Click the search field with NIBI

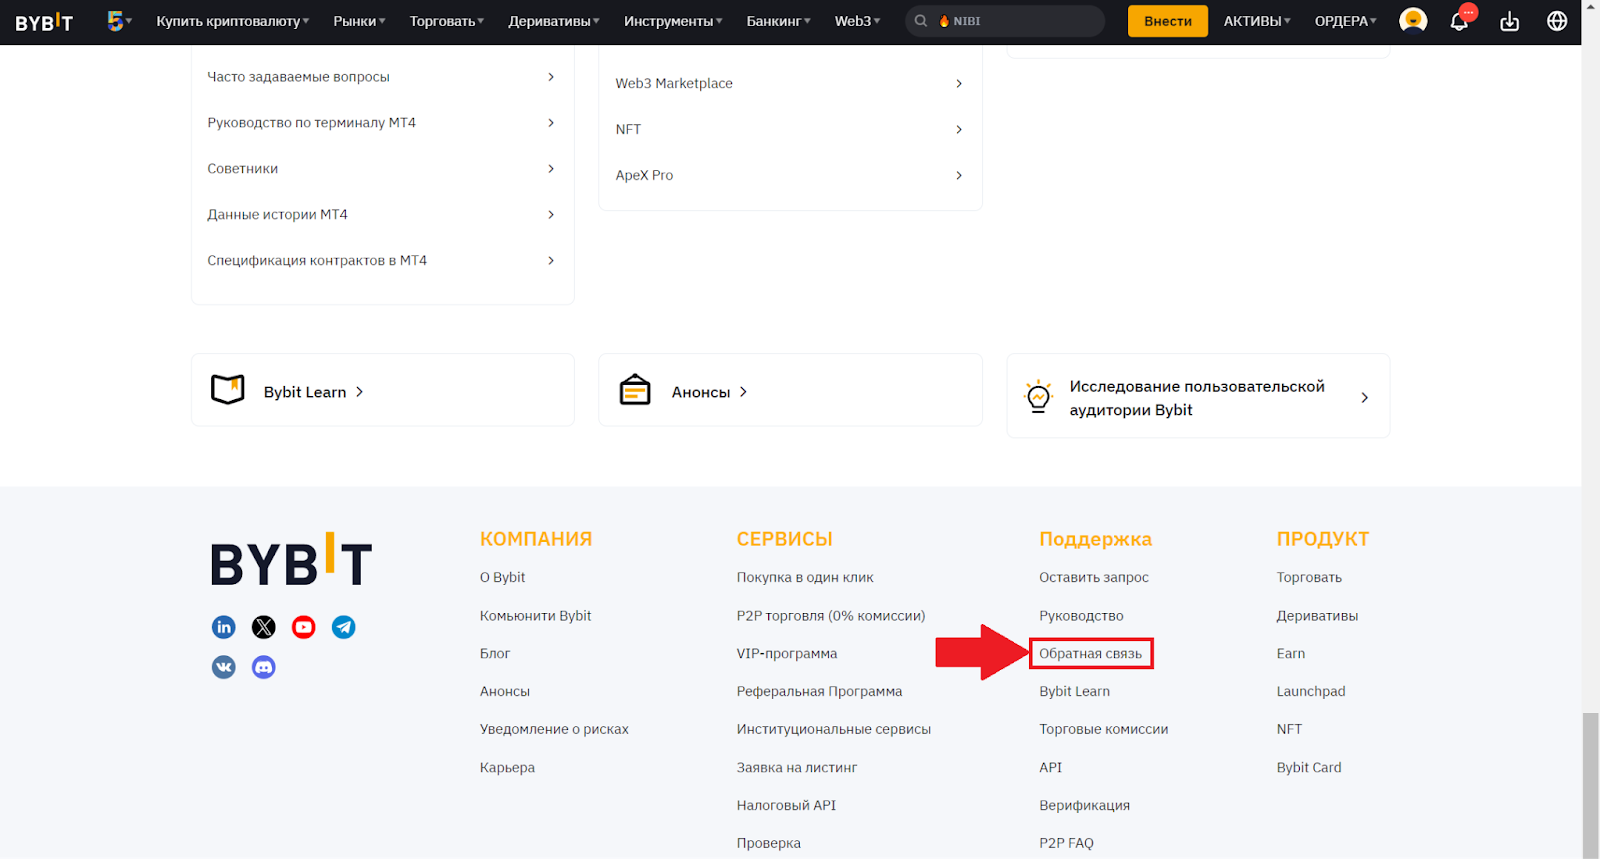point(1005,21)
